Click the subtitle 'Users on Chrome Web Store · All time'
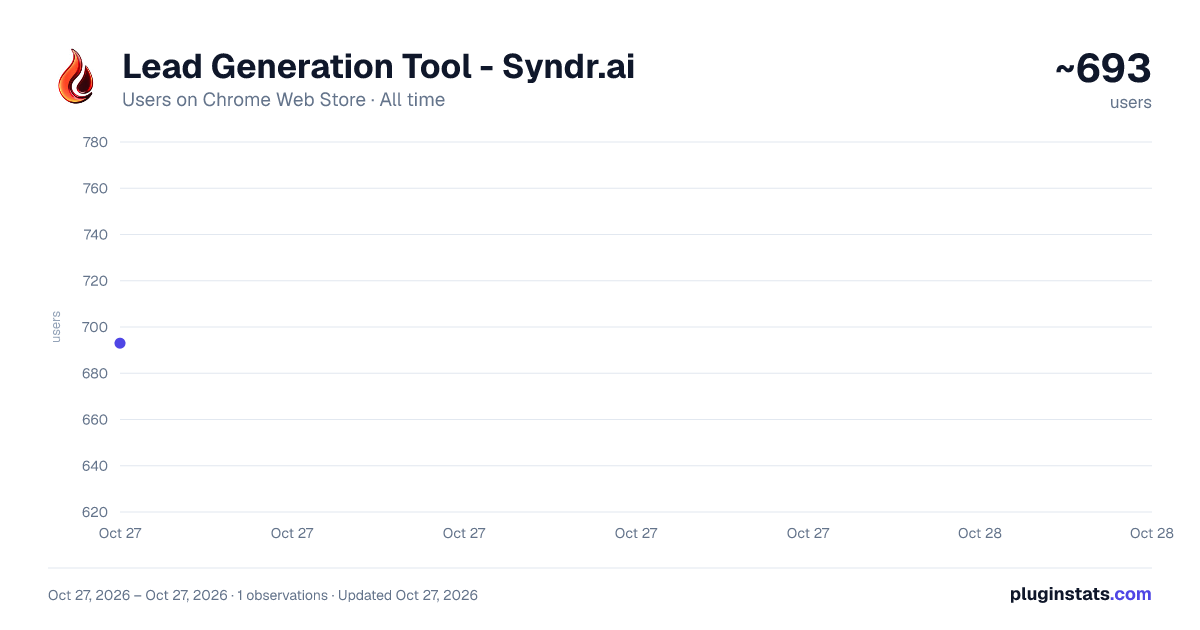Image resolution: width=1200 pixels, height=630 pixels. [x=283, y=100]
